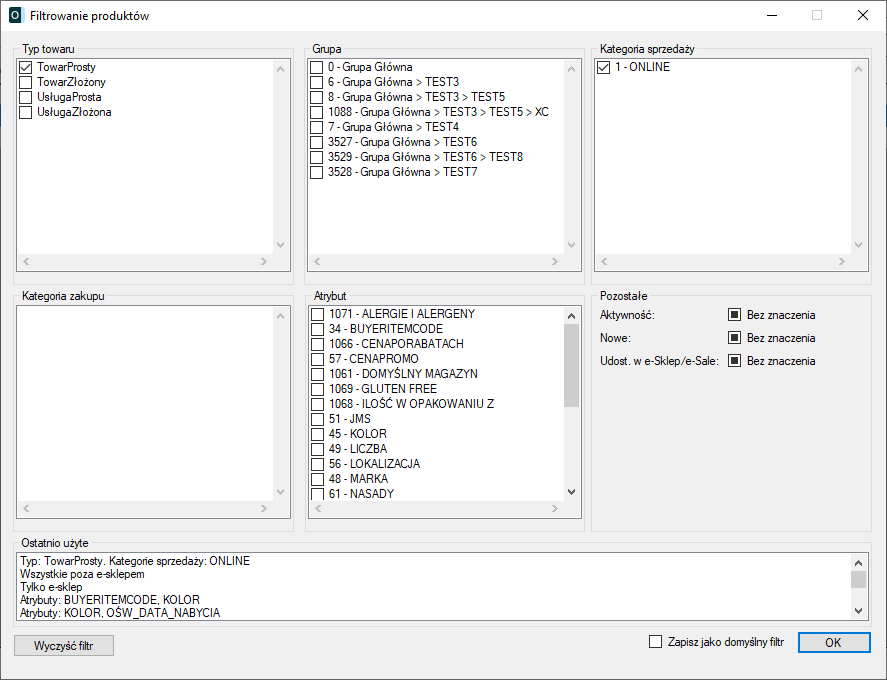Check the 45 - KOLOR attribute

point(317,434)
